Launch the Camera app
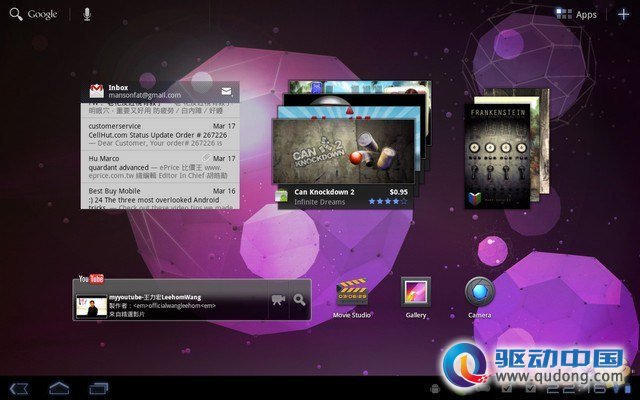Viewport: 640px width, 400px height. tap(480, 298)
